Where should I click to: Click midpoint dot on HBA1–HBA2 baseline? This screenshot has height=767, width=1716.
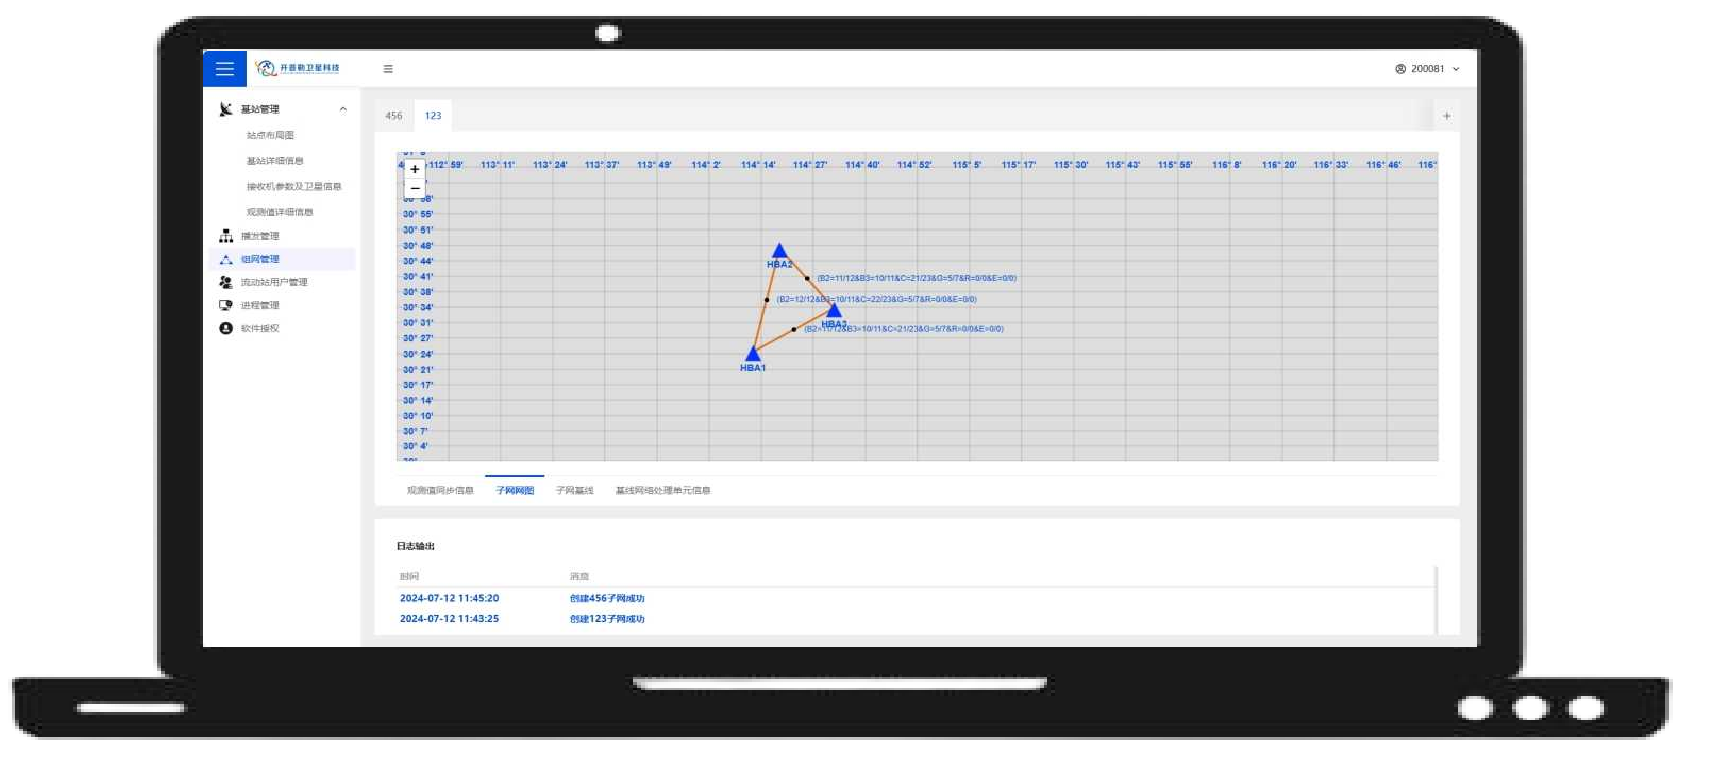click(767, 299)
